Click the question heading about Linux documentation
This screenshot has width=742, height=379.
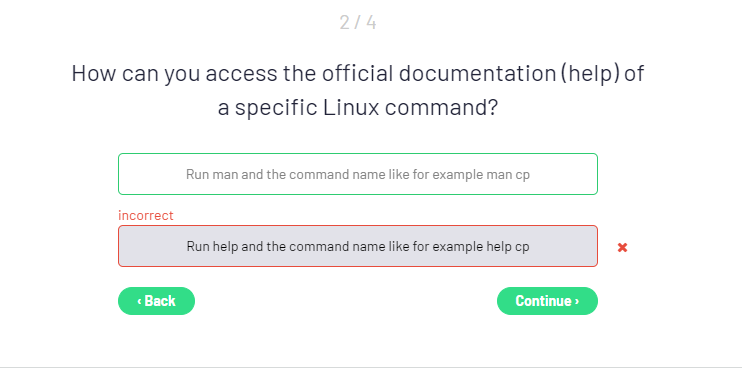pos(358,90)
